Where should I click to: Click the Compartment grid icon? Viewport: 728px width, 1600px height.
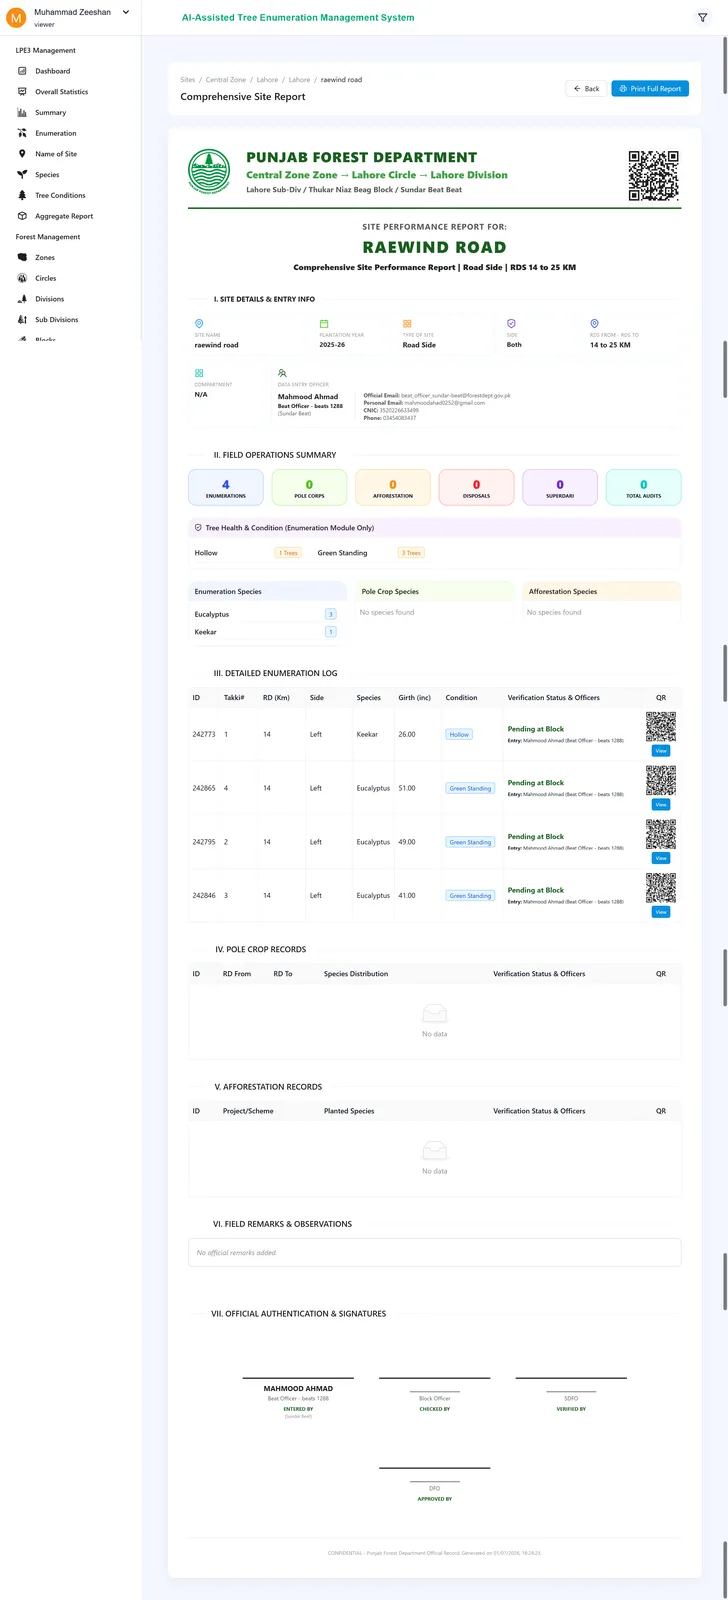199,373
